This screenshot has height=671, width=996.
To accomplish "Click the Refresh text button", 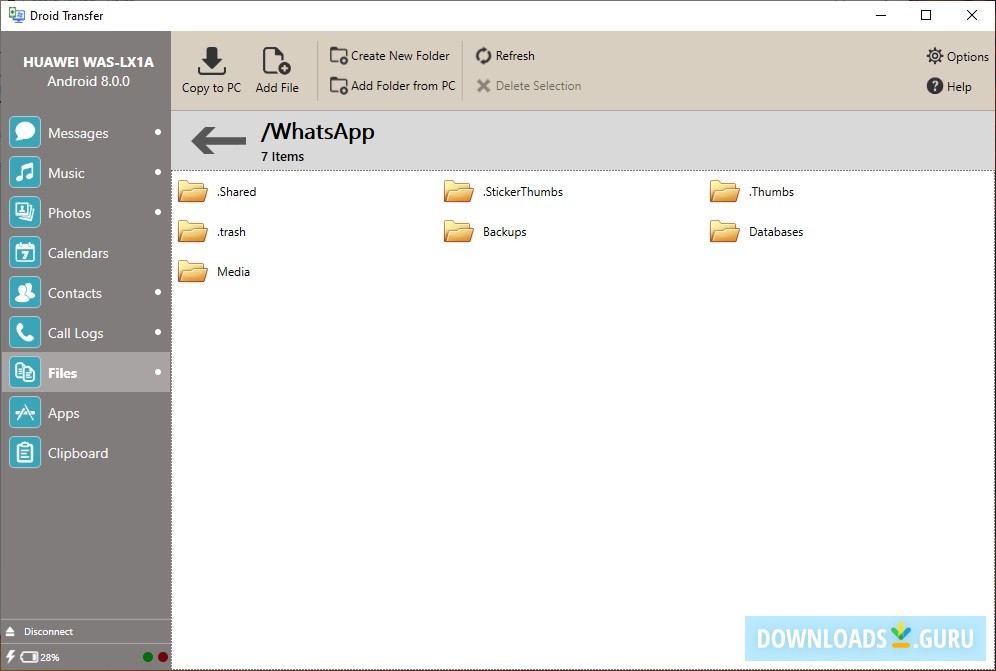I will point(515,56).
